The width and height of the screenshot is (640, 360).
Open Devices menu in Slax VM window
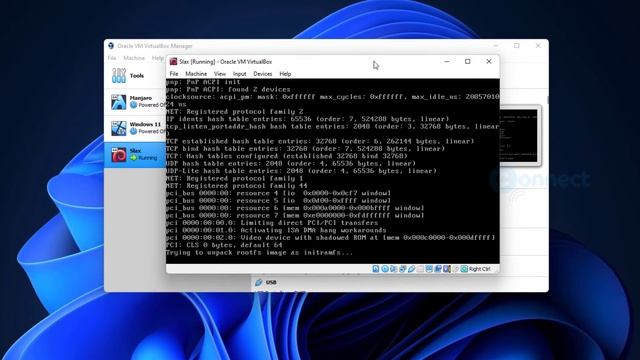[x=262, y=74]
